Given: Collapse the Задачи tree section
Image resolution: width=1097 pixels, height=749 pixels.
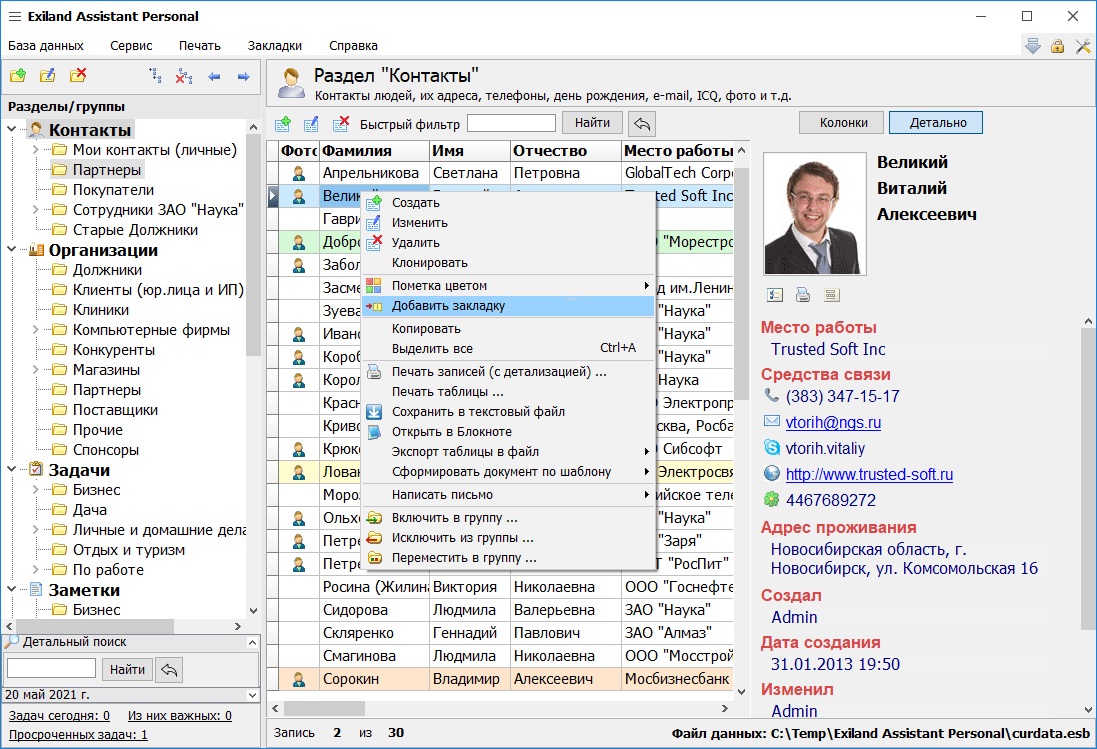Looking at the screenshot, I should (13, 470).
